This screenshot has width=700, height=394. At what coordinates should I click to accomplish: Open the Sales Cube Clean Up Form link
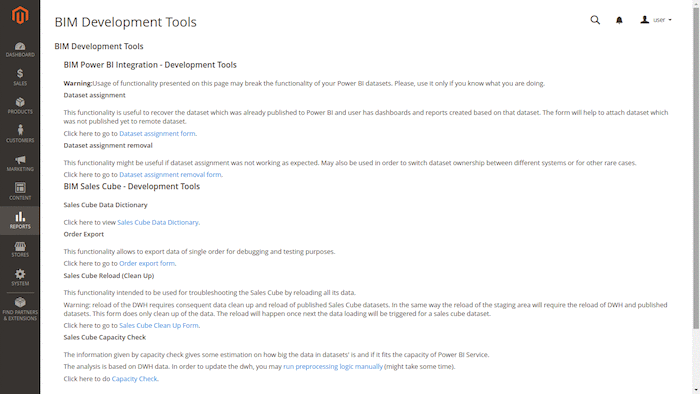[x=158, y=325]
